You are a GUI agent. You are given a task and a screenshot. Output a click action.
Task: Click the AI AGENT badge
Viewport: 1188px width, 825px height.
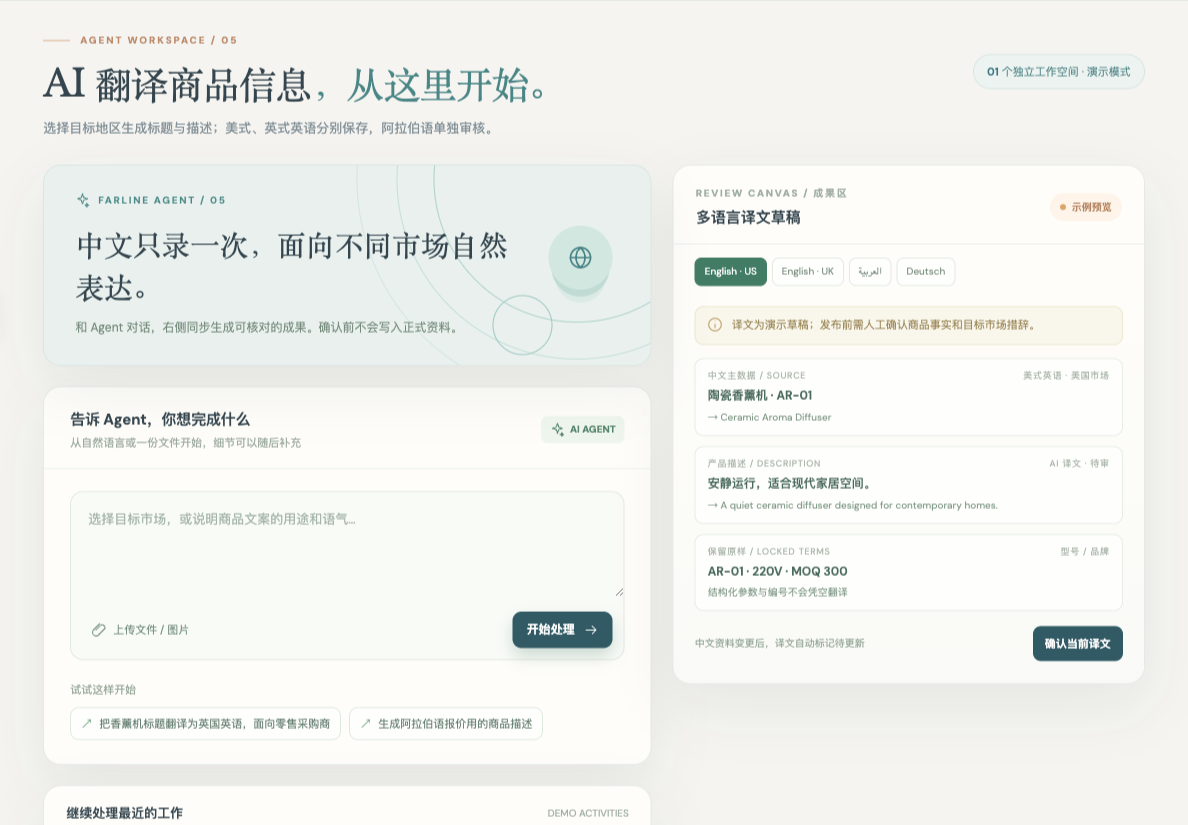[x=583, y=430]
